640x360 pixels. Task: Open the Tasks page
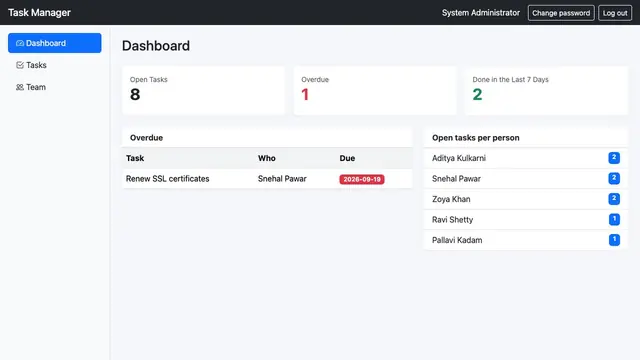pos(55,65)
